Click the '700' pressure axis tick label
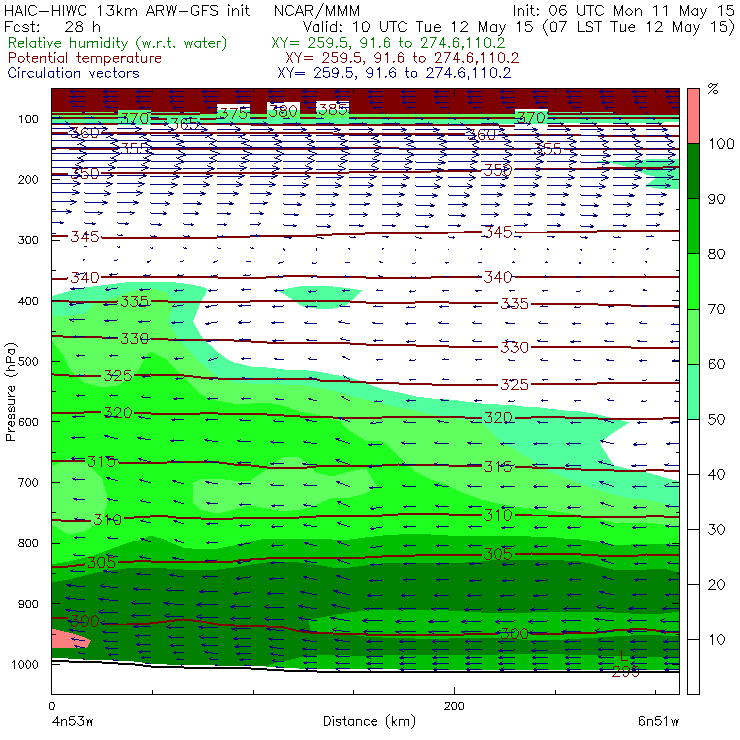Image resolution: width=740 pixels, height=740 pixels. click(28, 482)
